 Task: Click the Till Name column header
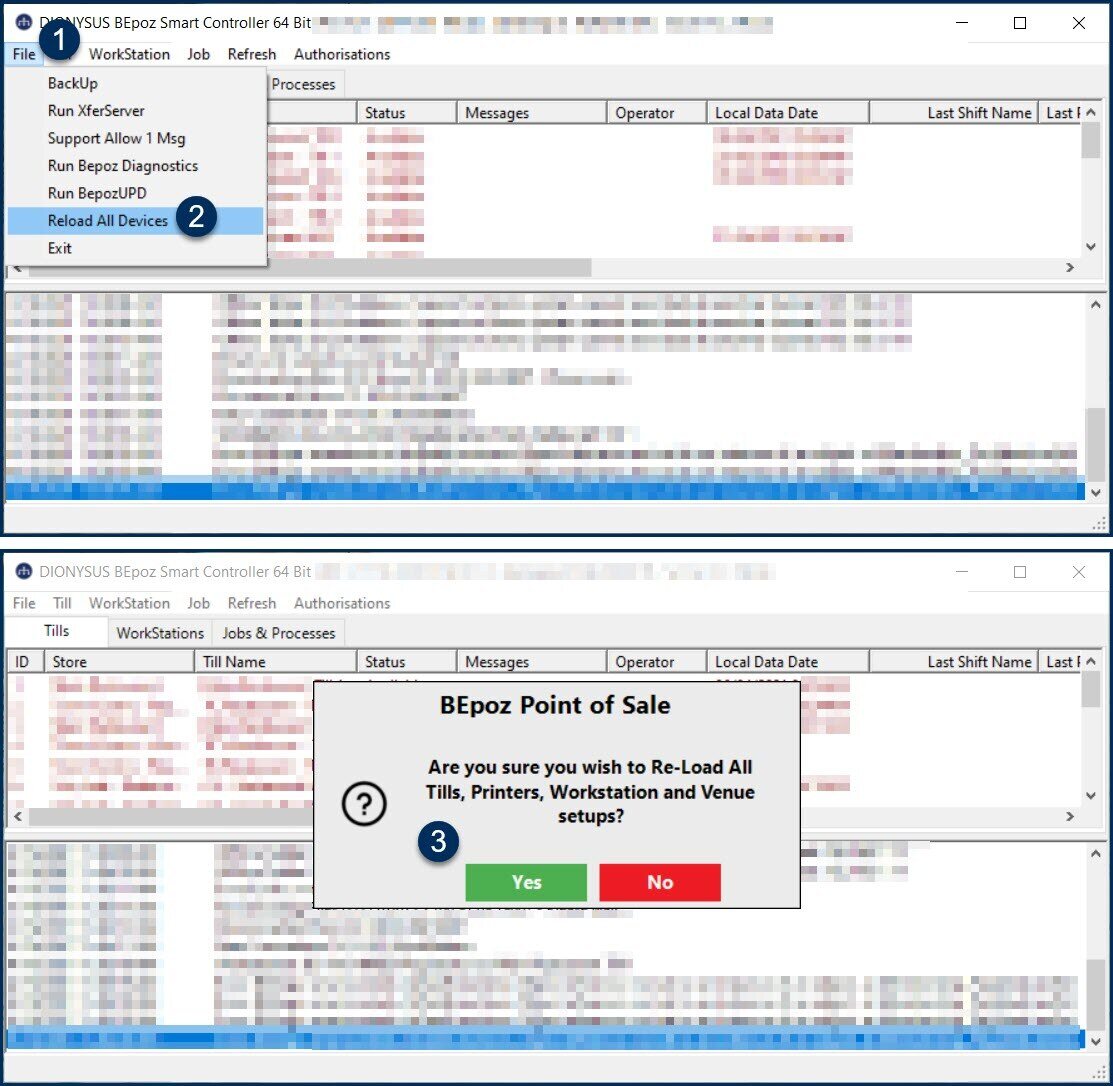coord(234,662)
